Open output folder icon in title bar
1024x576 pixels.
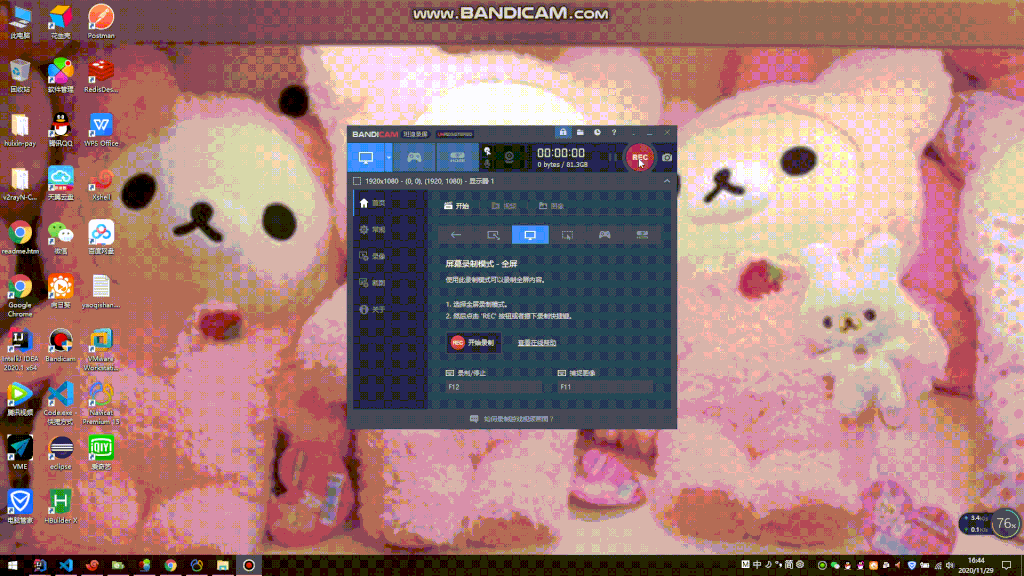(580, 133)
